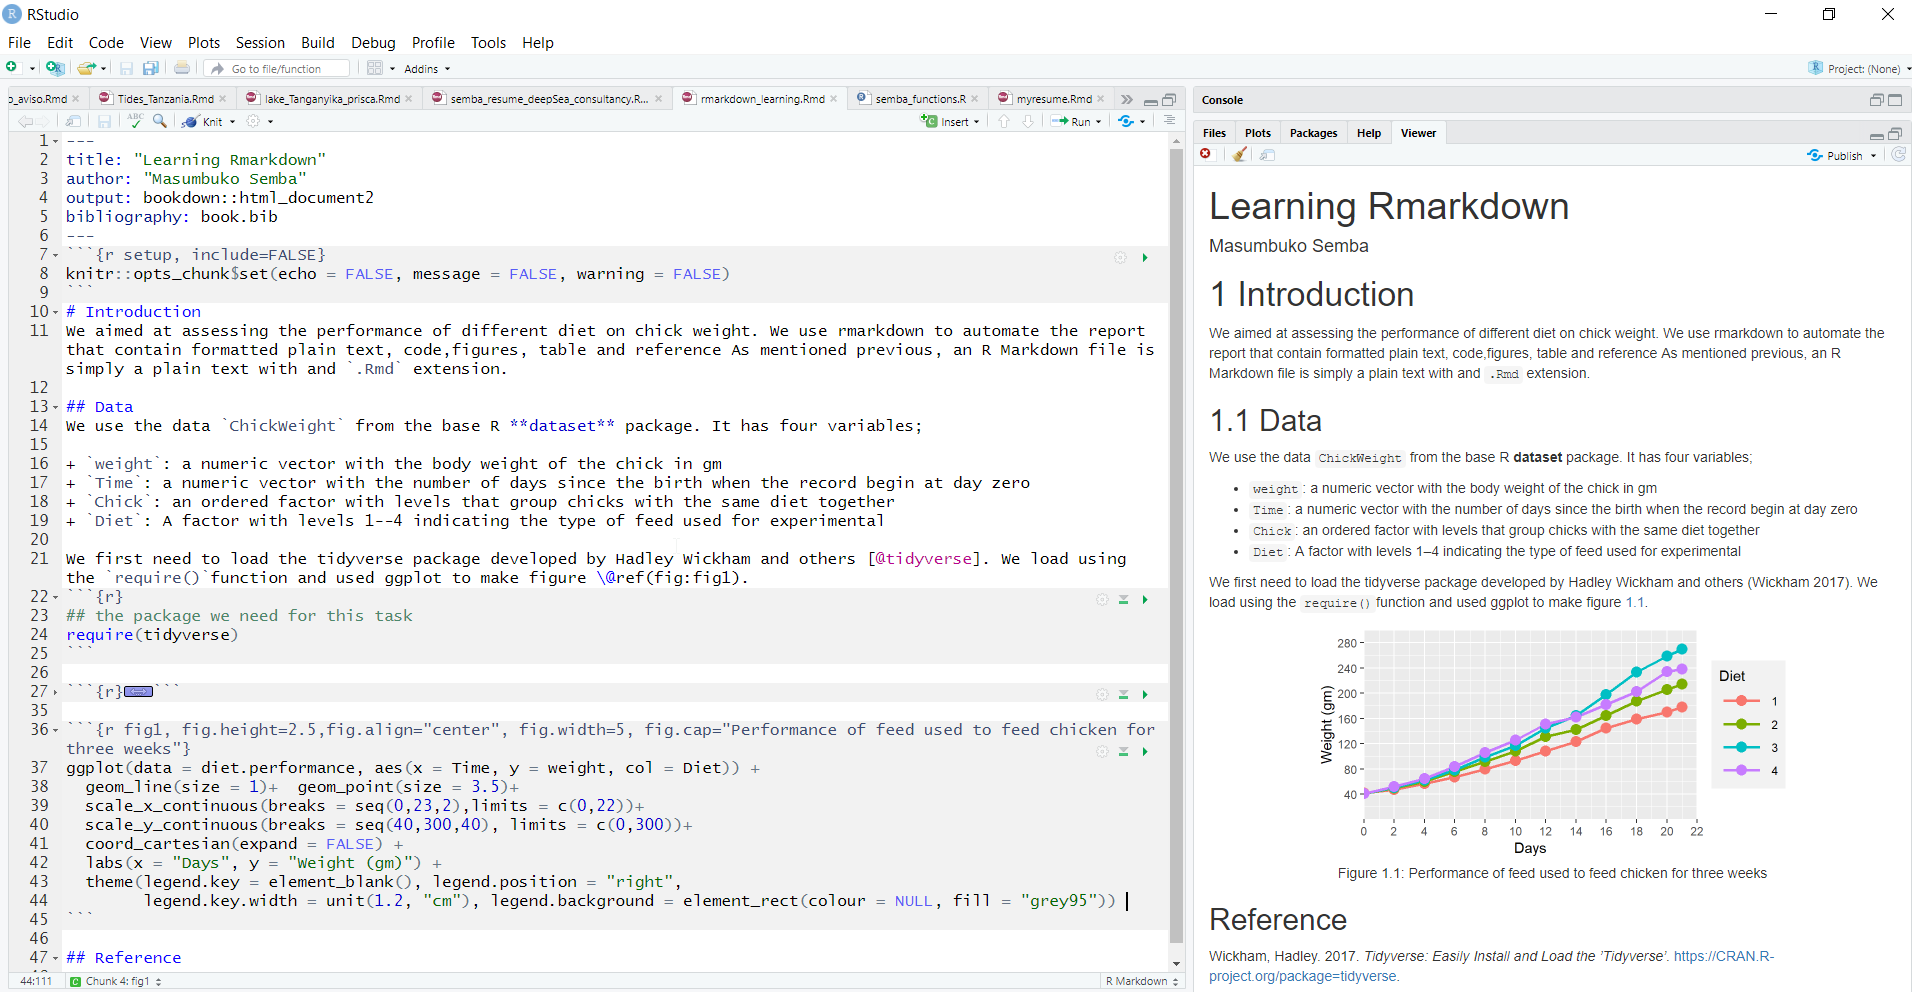Run the setup chunk play icon
Screen dimensions: 1912x992
coord(1145,258)
